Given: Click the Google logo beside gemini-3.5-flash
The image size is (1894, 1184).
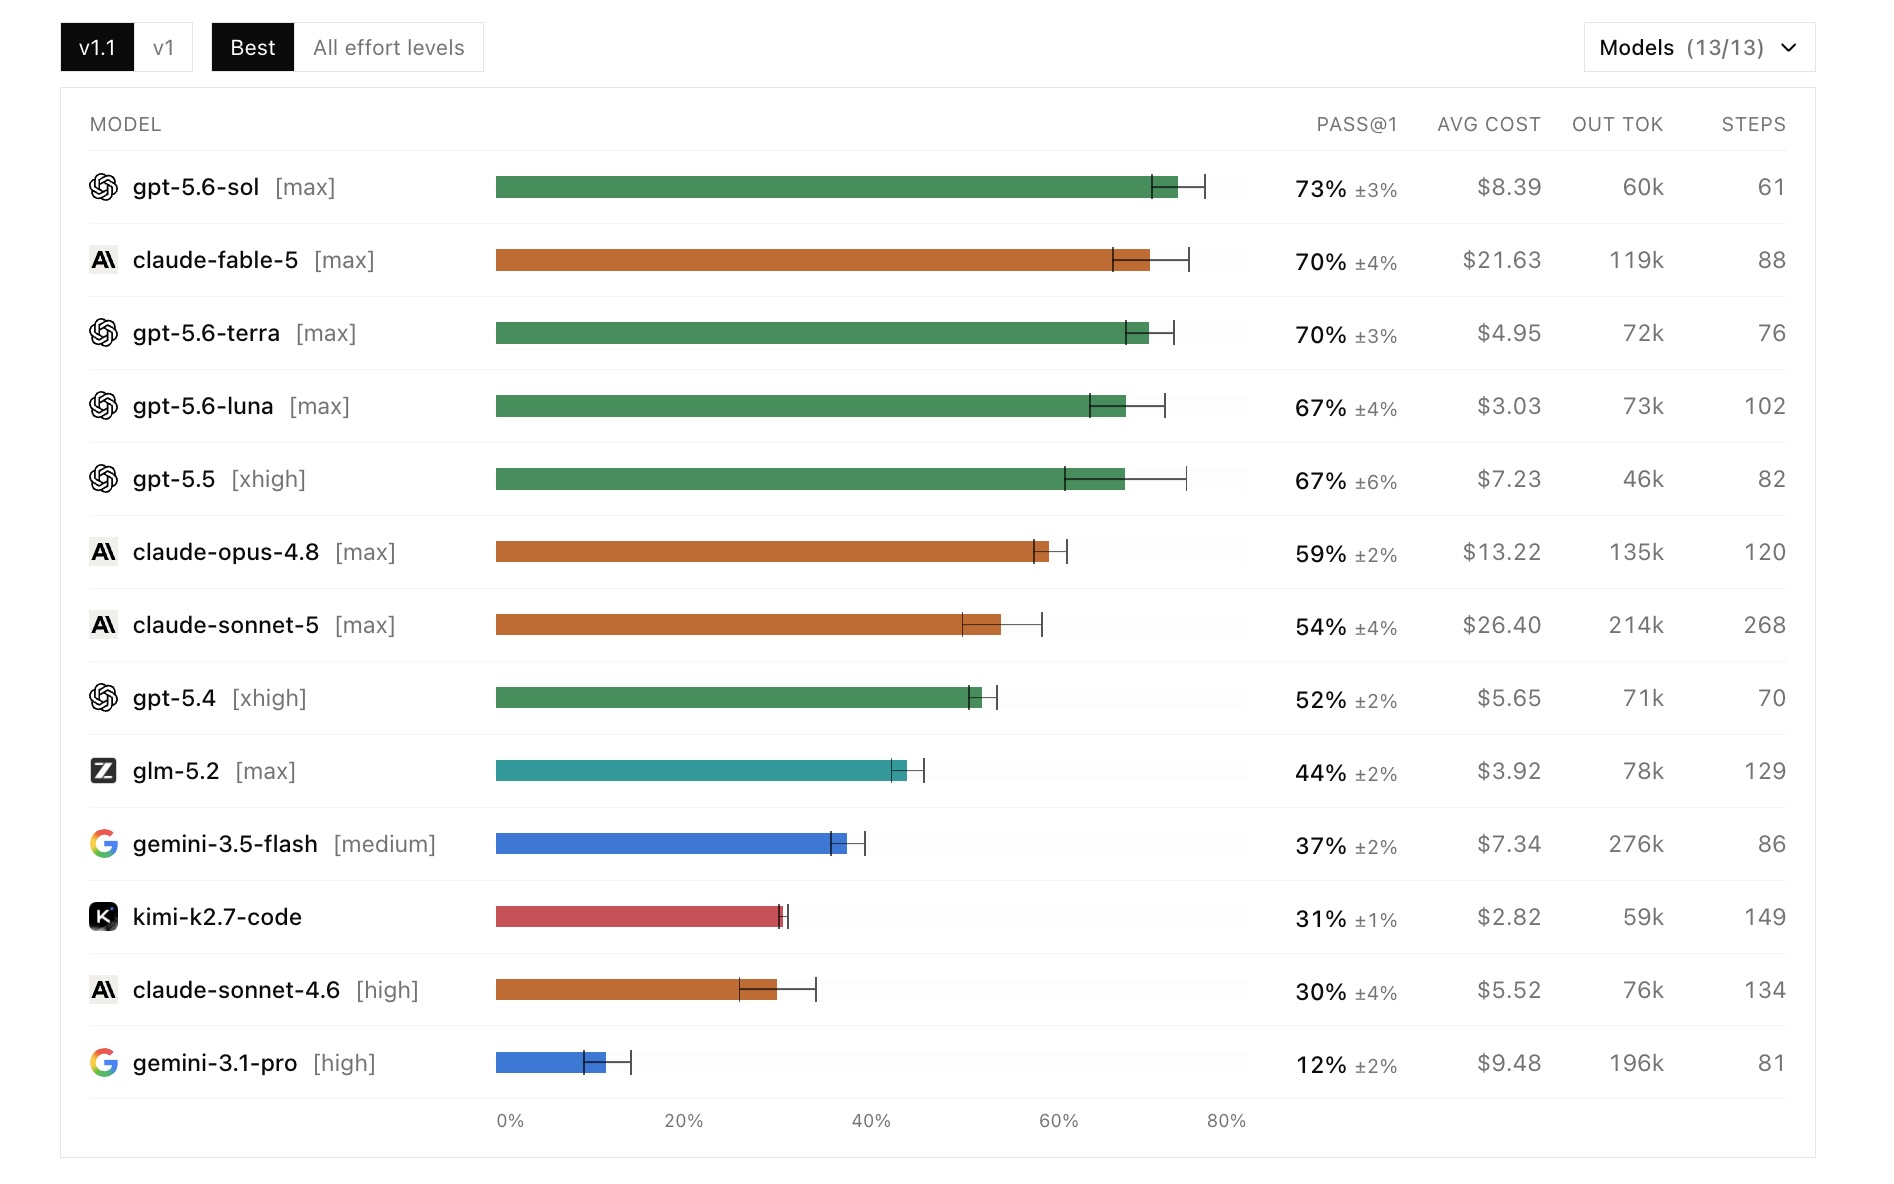Looking at the screenshot, I should pyautogui.click(x=103, y=844).
